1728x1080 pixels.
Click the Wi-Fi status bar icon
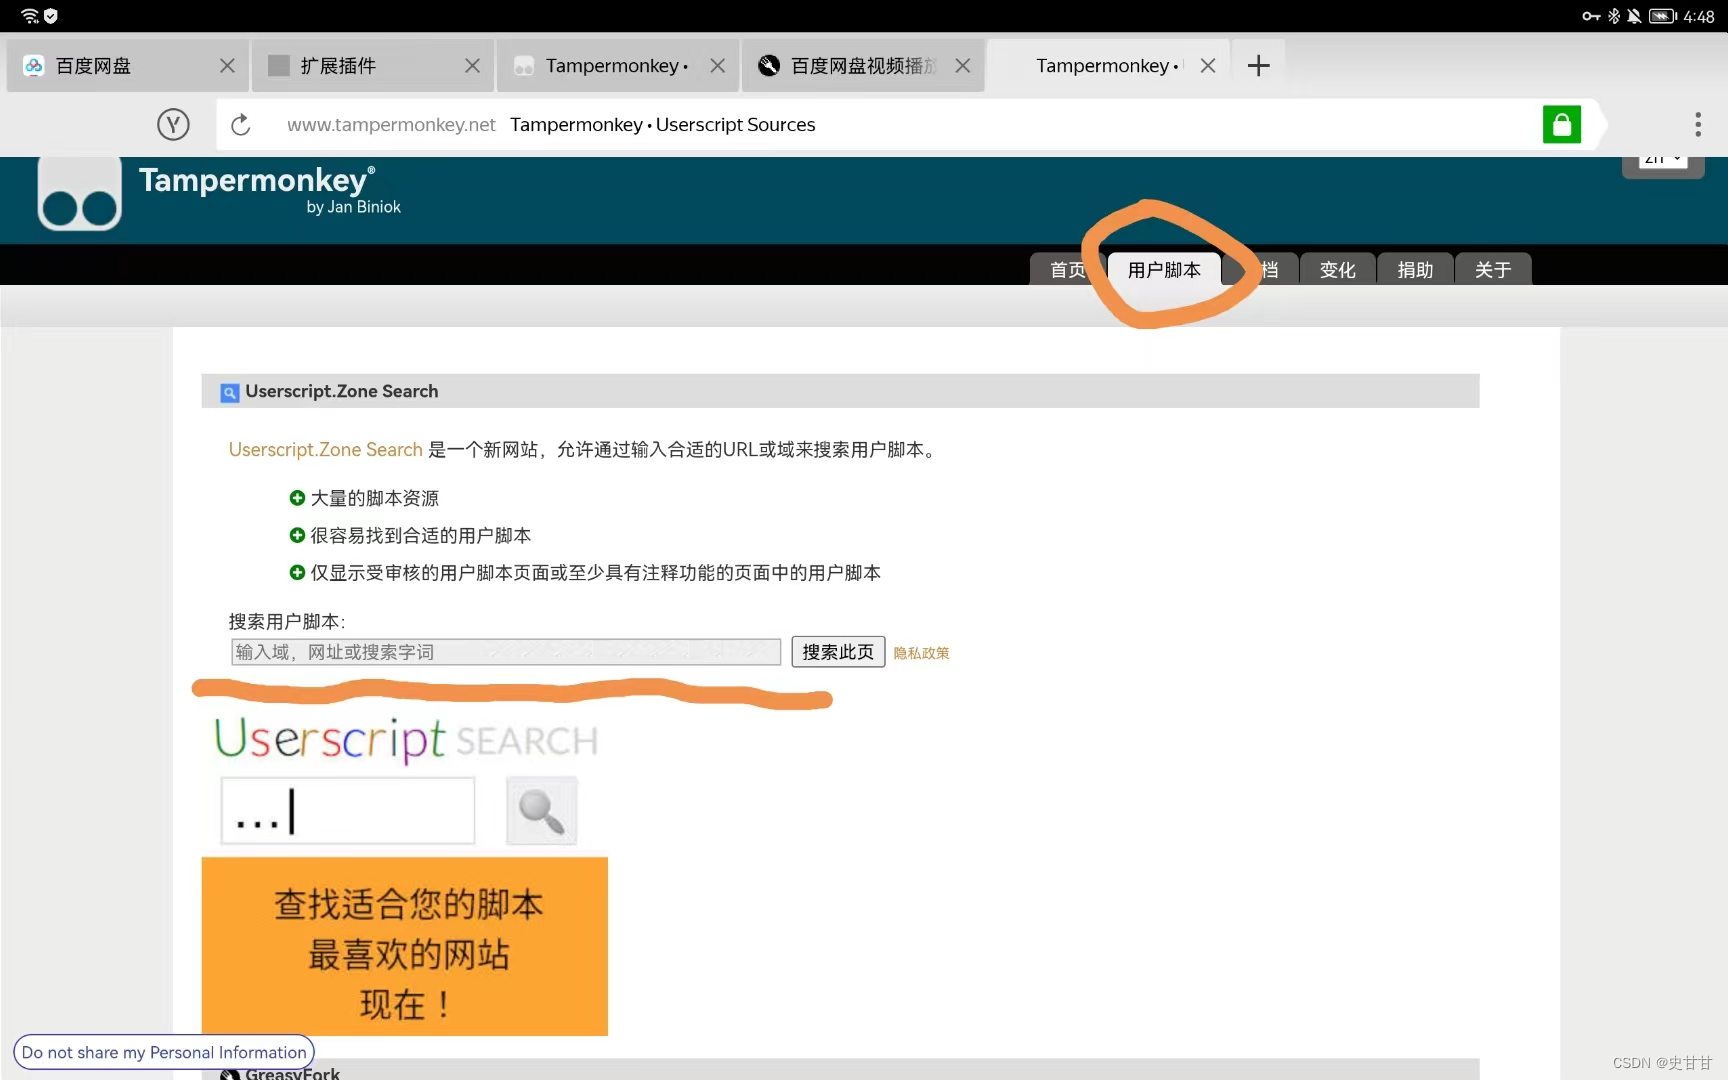[29, 15]
